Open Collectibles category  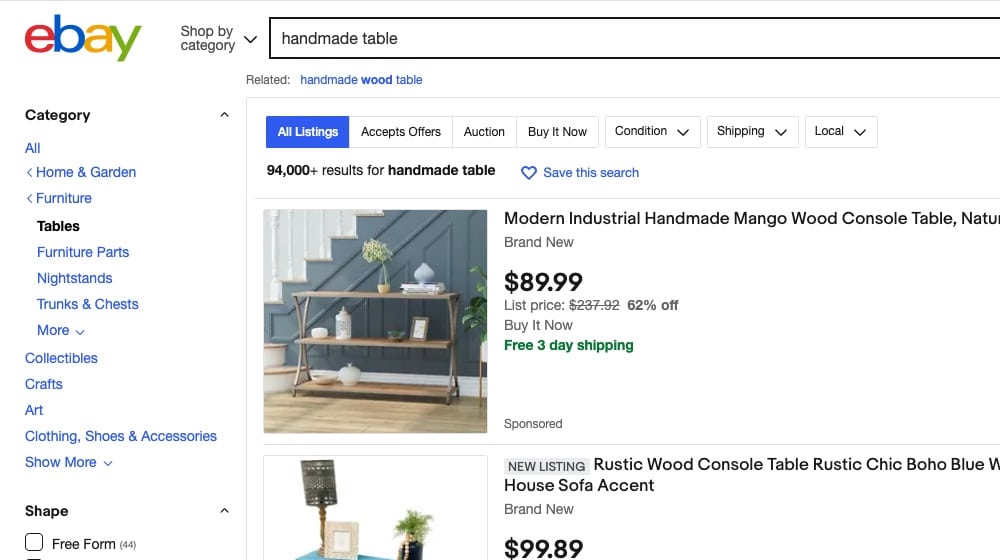coord(61,358)
